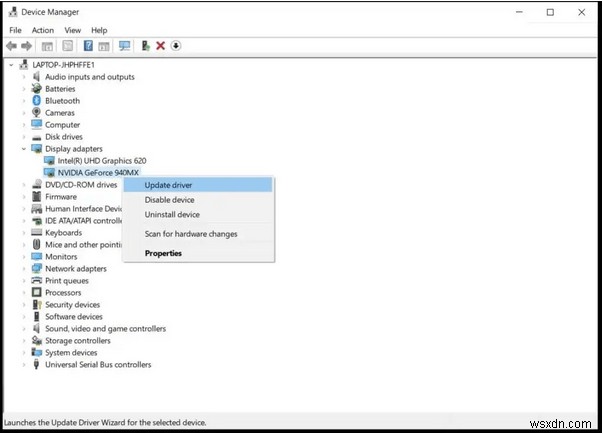Open the Help menu
This screenshot has height=434, width=603.
(99, 30)
